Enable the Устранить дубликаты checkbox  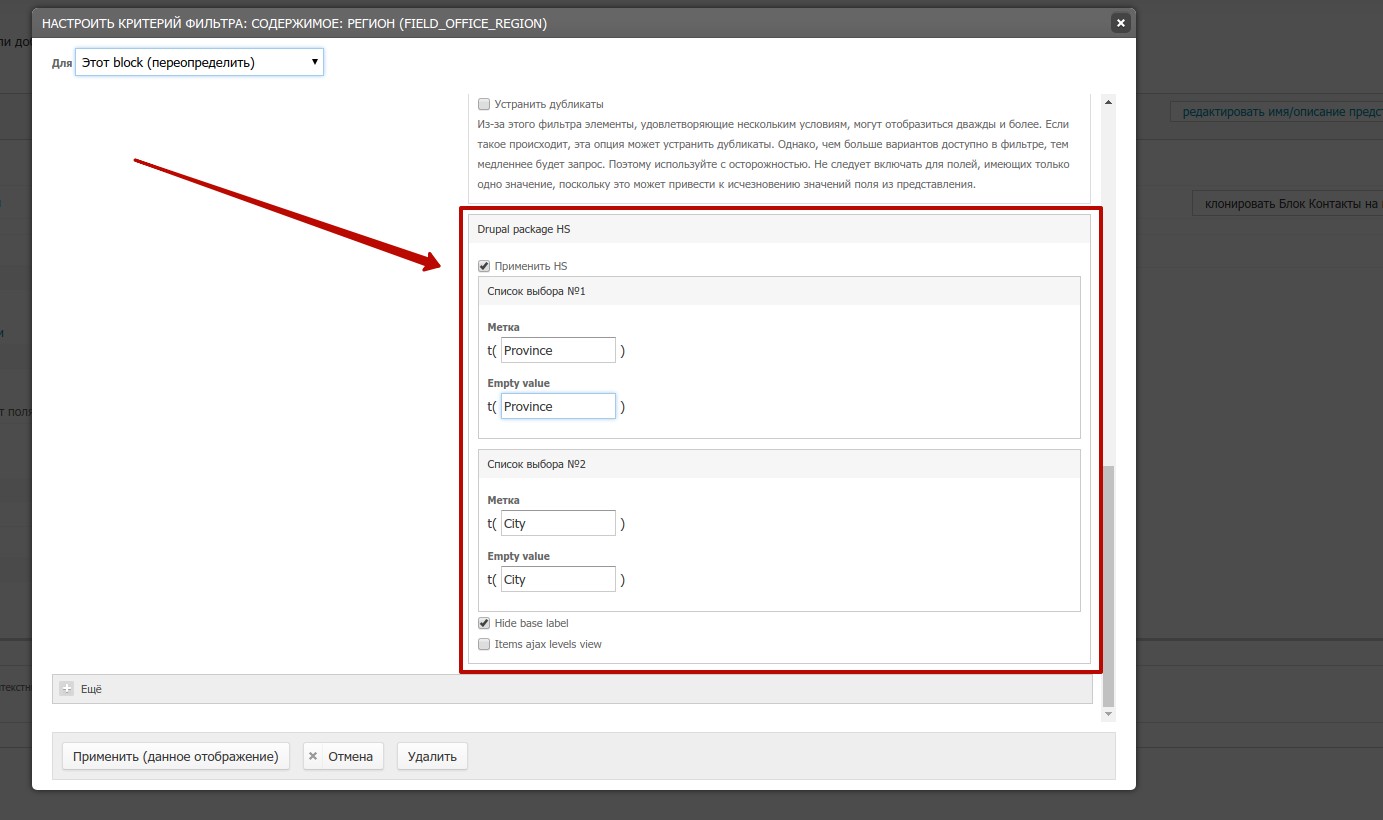[484, 104]
